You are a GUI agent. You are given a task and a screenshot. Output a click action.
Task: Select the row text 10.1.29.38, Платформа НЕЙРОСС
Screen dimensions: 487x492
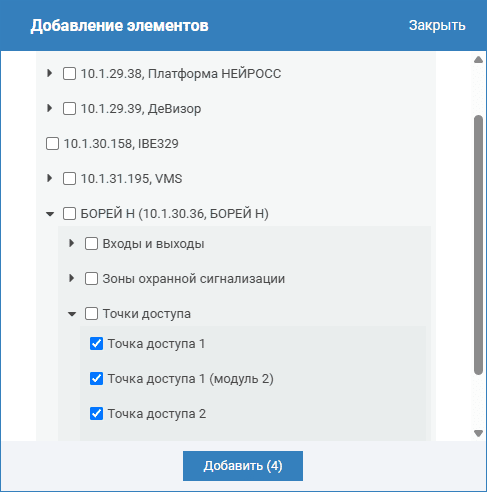[x=181, y=74]
